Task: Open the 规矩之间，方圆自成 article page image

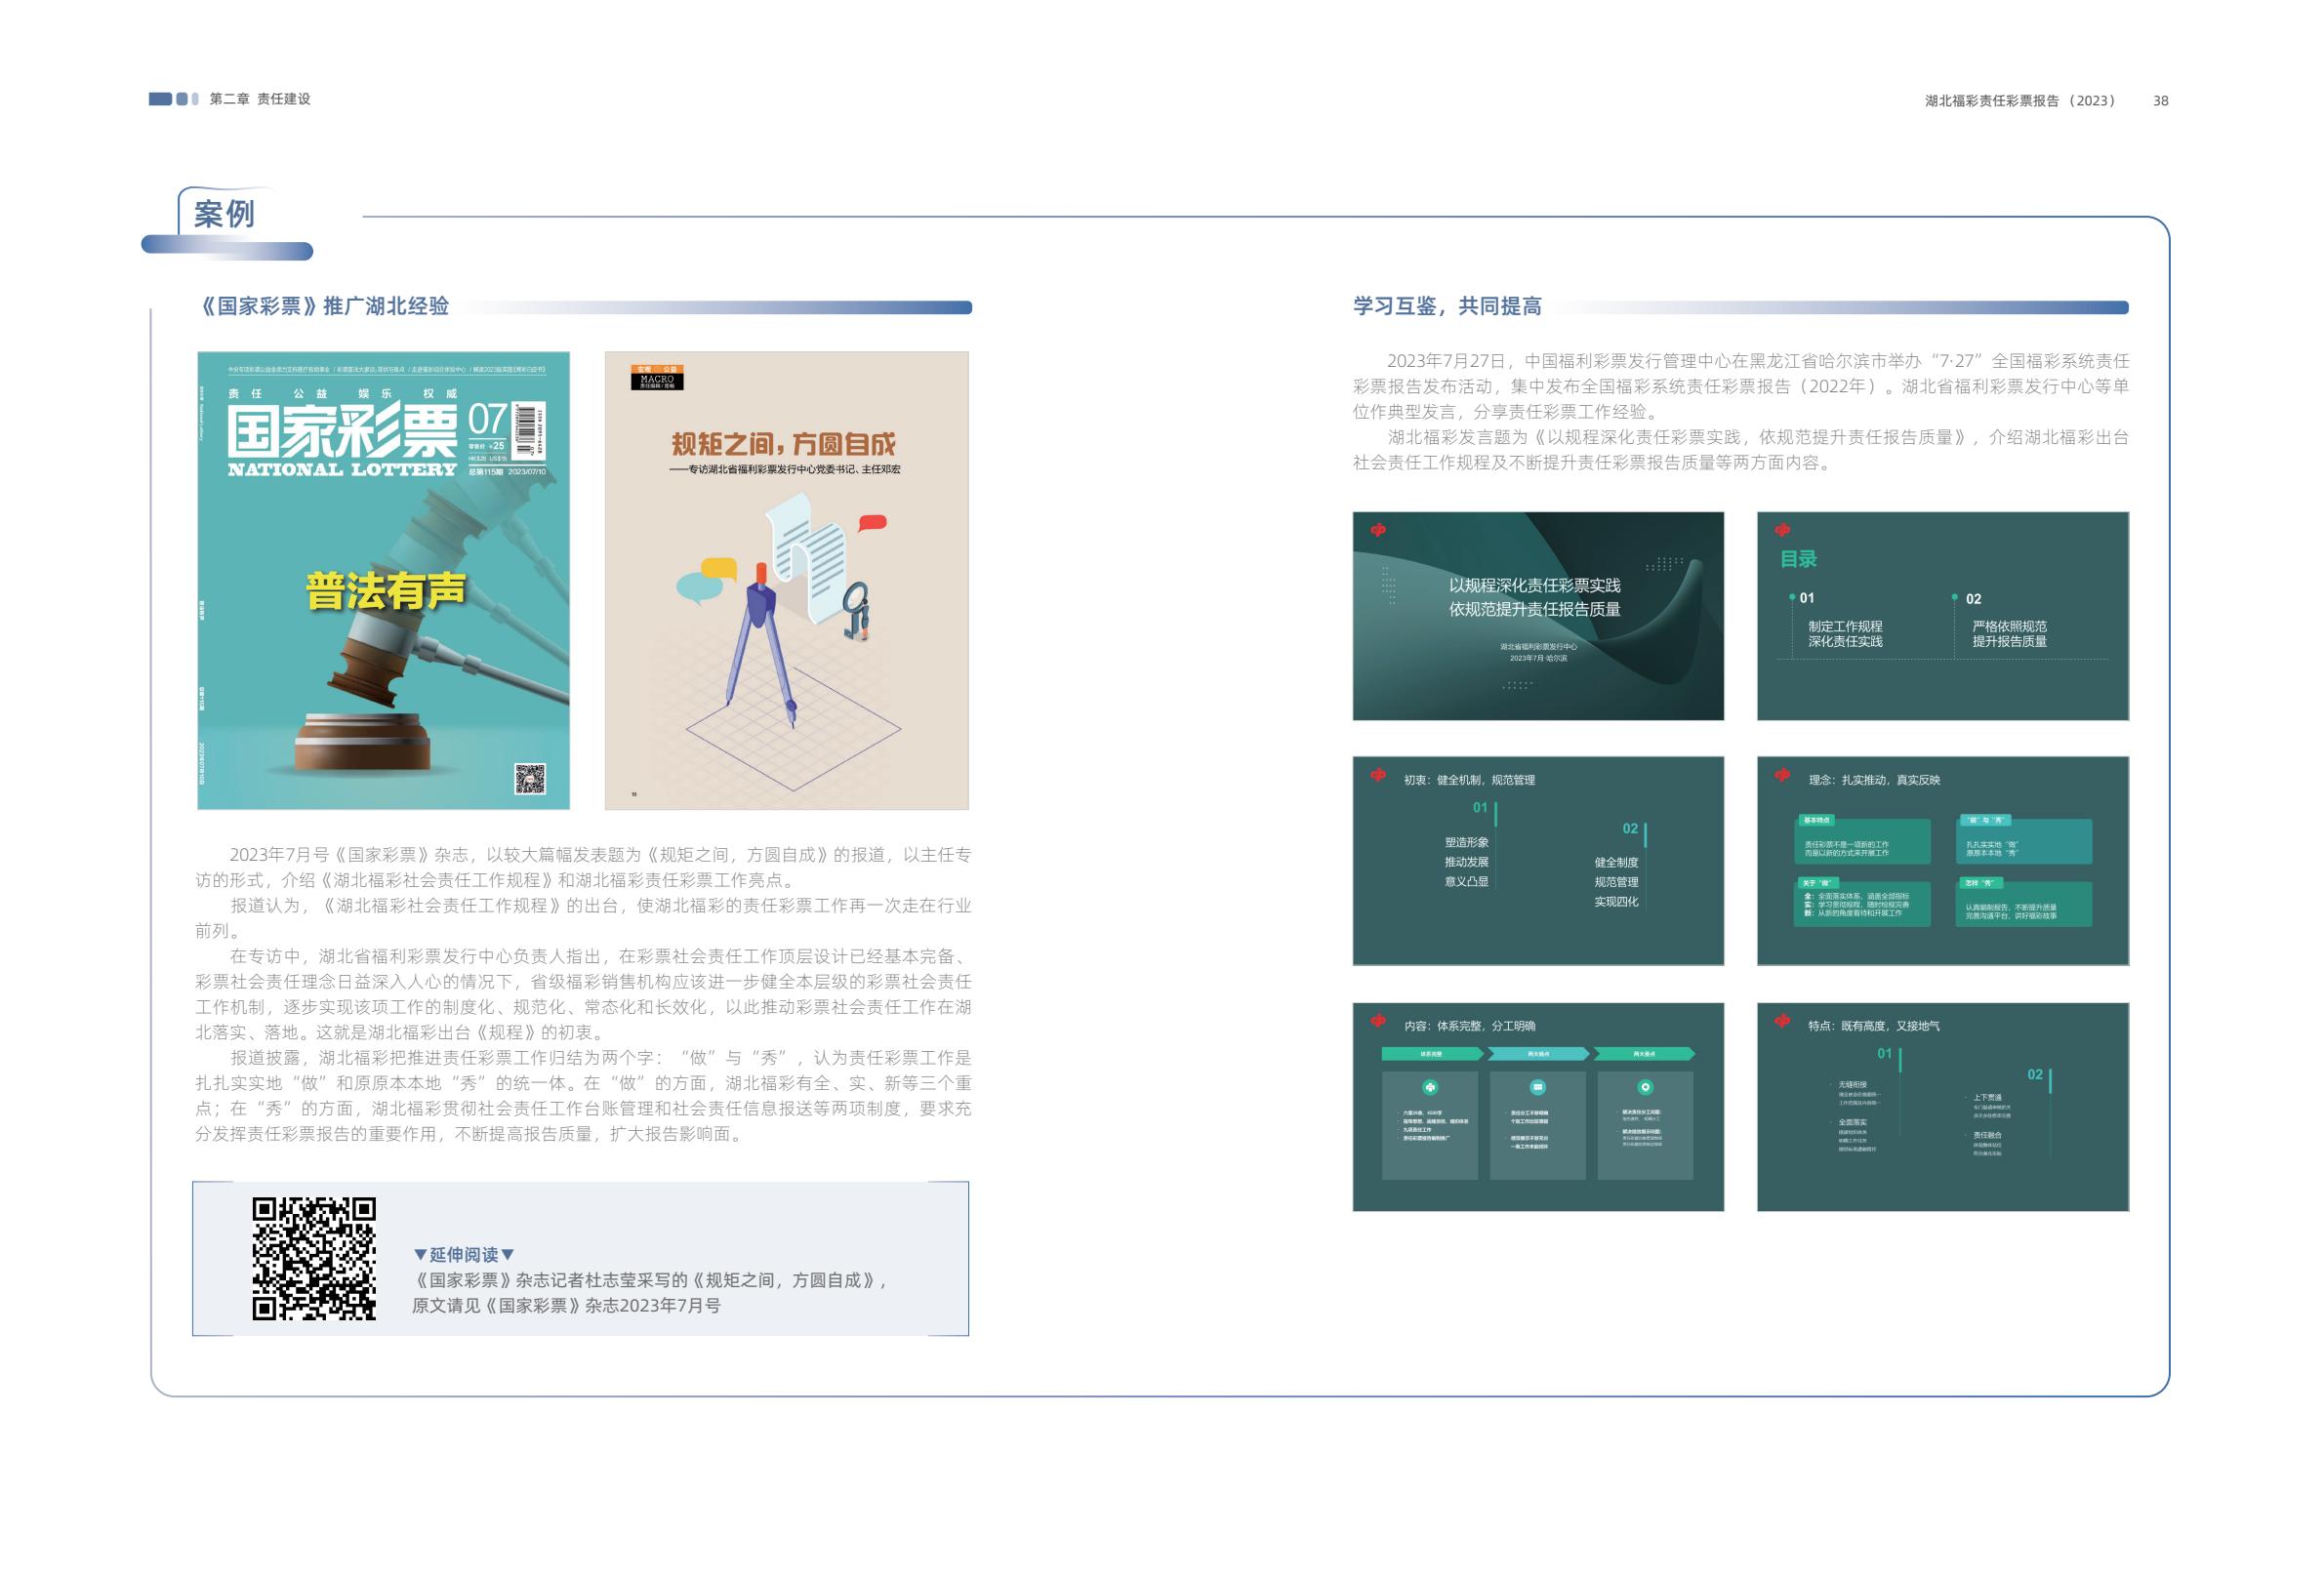Action: coord(786,580)
